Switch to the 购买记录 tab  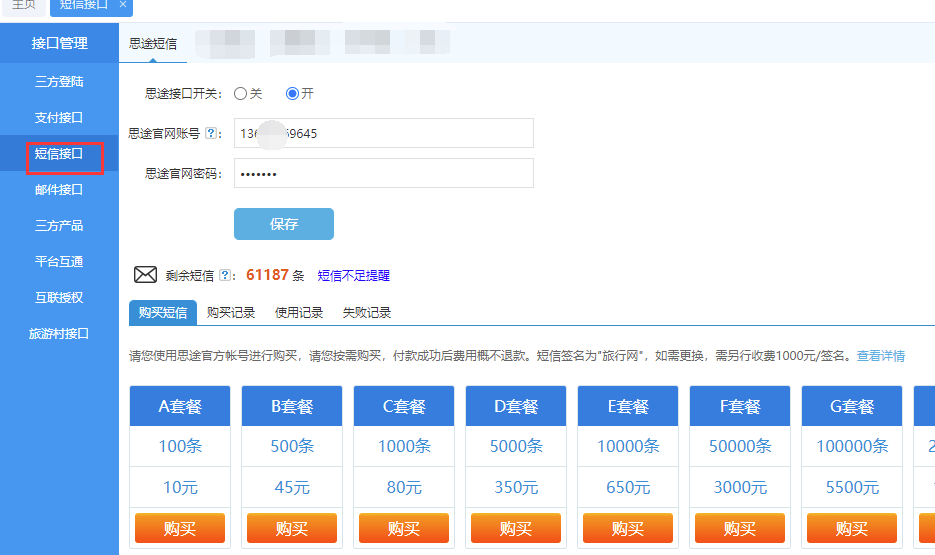point(231,312)
